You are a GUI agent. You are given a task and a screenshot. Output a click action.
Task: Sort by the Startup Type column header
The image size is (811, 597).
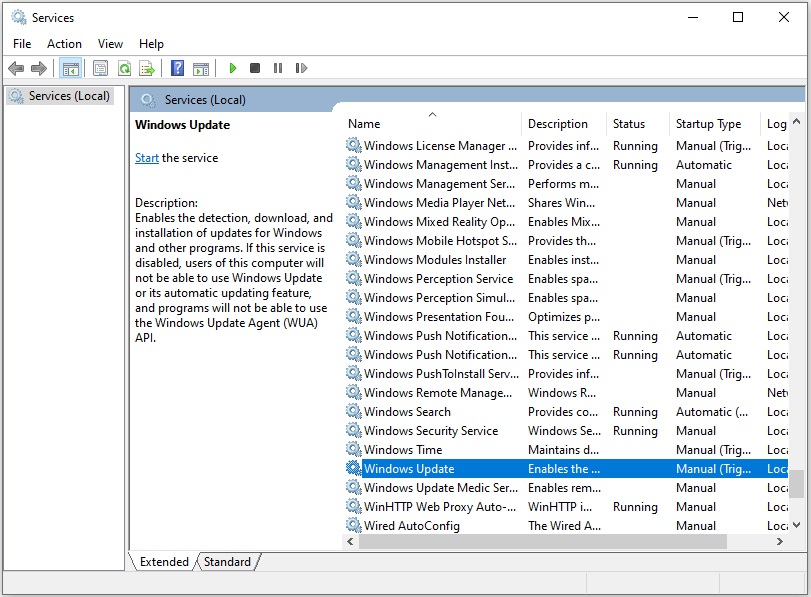tap(715, 124)
